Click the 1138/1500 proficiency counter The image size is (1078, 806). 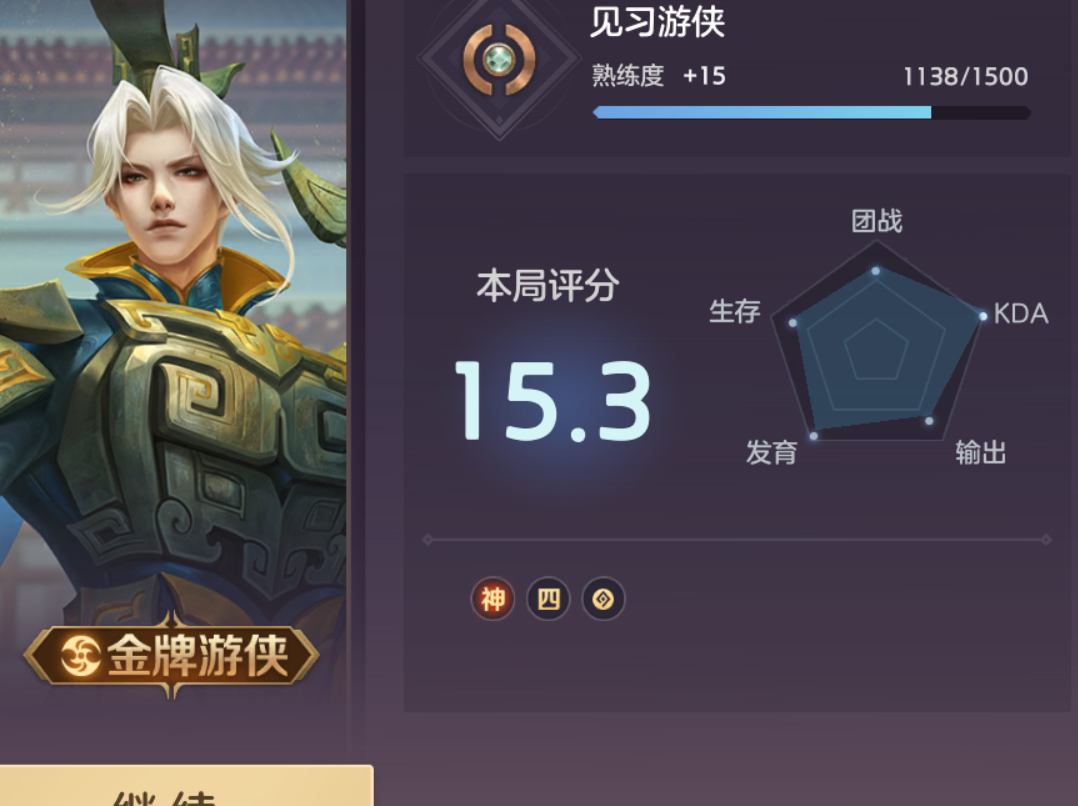[965, 76]
